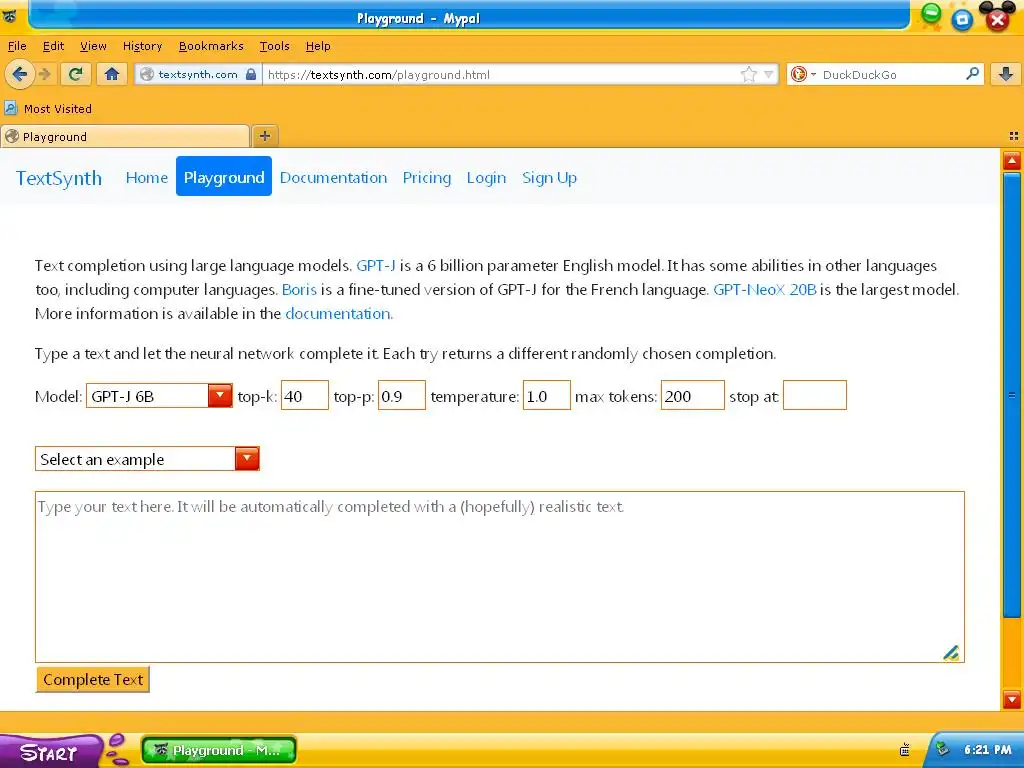
Task: Click the Mypal icon in title bar corner
Action: pyautogui.click(x=10, y=16)
